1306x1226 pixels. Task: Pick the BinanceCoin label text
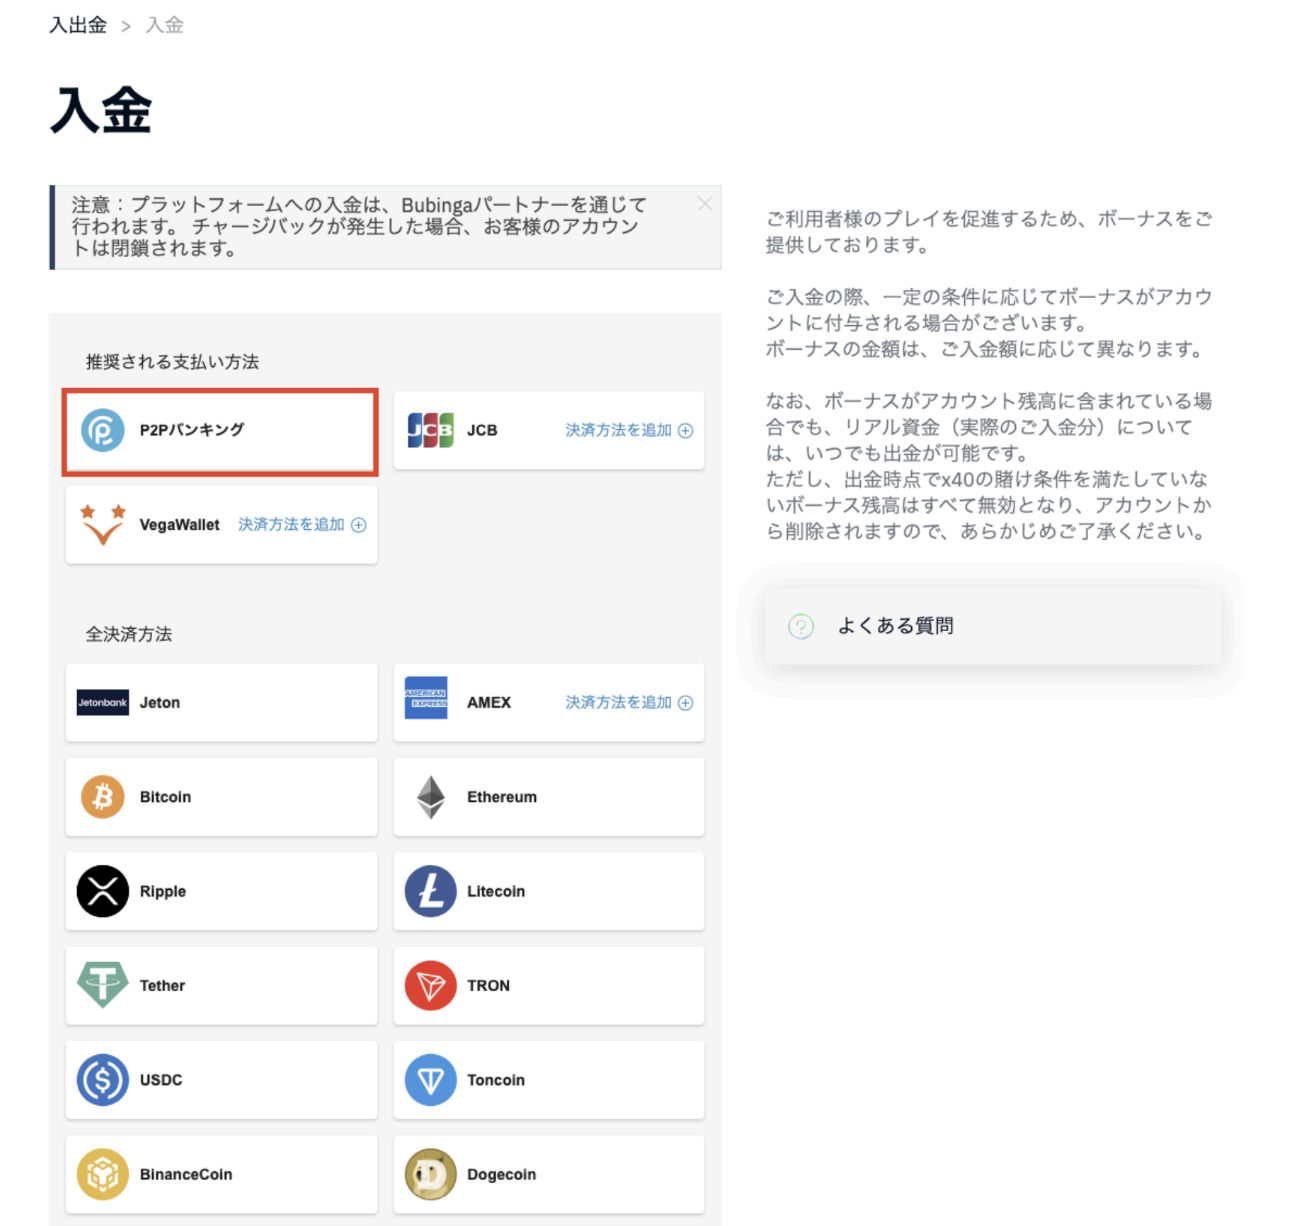coord(186,1174)
